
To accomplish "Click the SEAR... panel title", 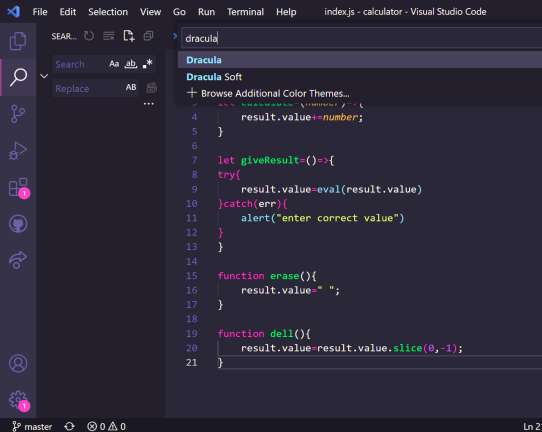I will 64,36.
